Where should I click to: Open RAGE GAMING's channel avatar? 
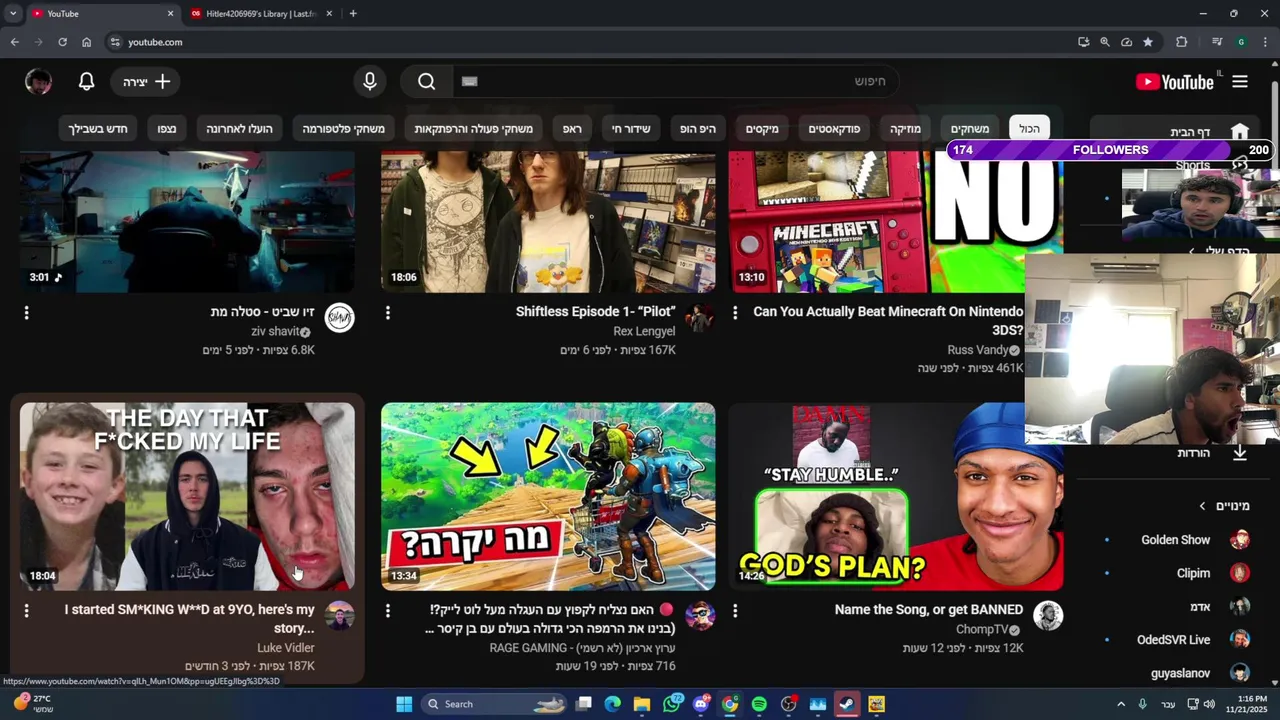[x=700, y=616]
